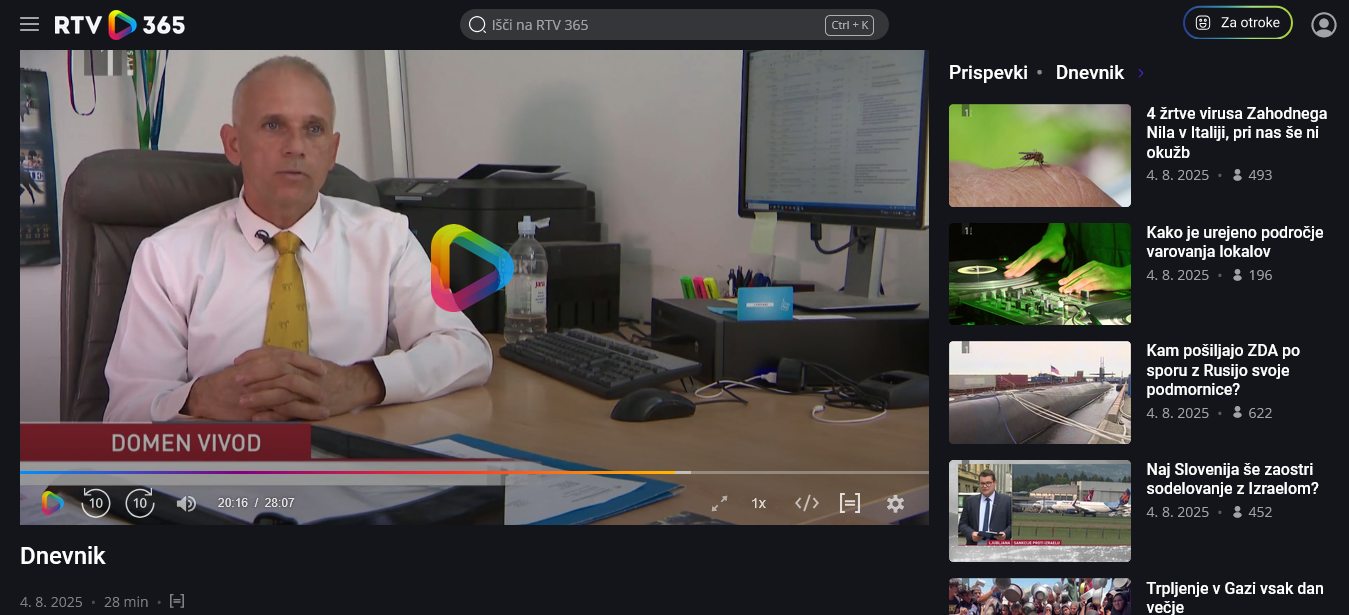Open player settings gear

tap(895, 503)
